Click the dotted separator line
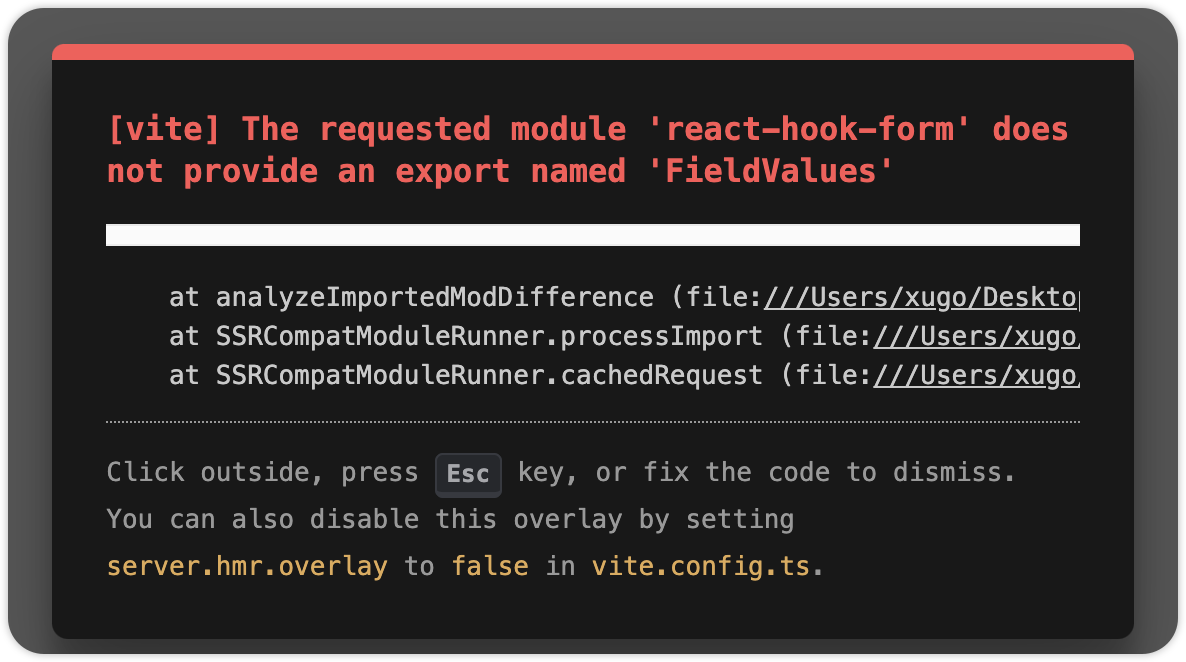 [x=592, y=422]
